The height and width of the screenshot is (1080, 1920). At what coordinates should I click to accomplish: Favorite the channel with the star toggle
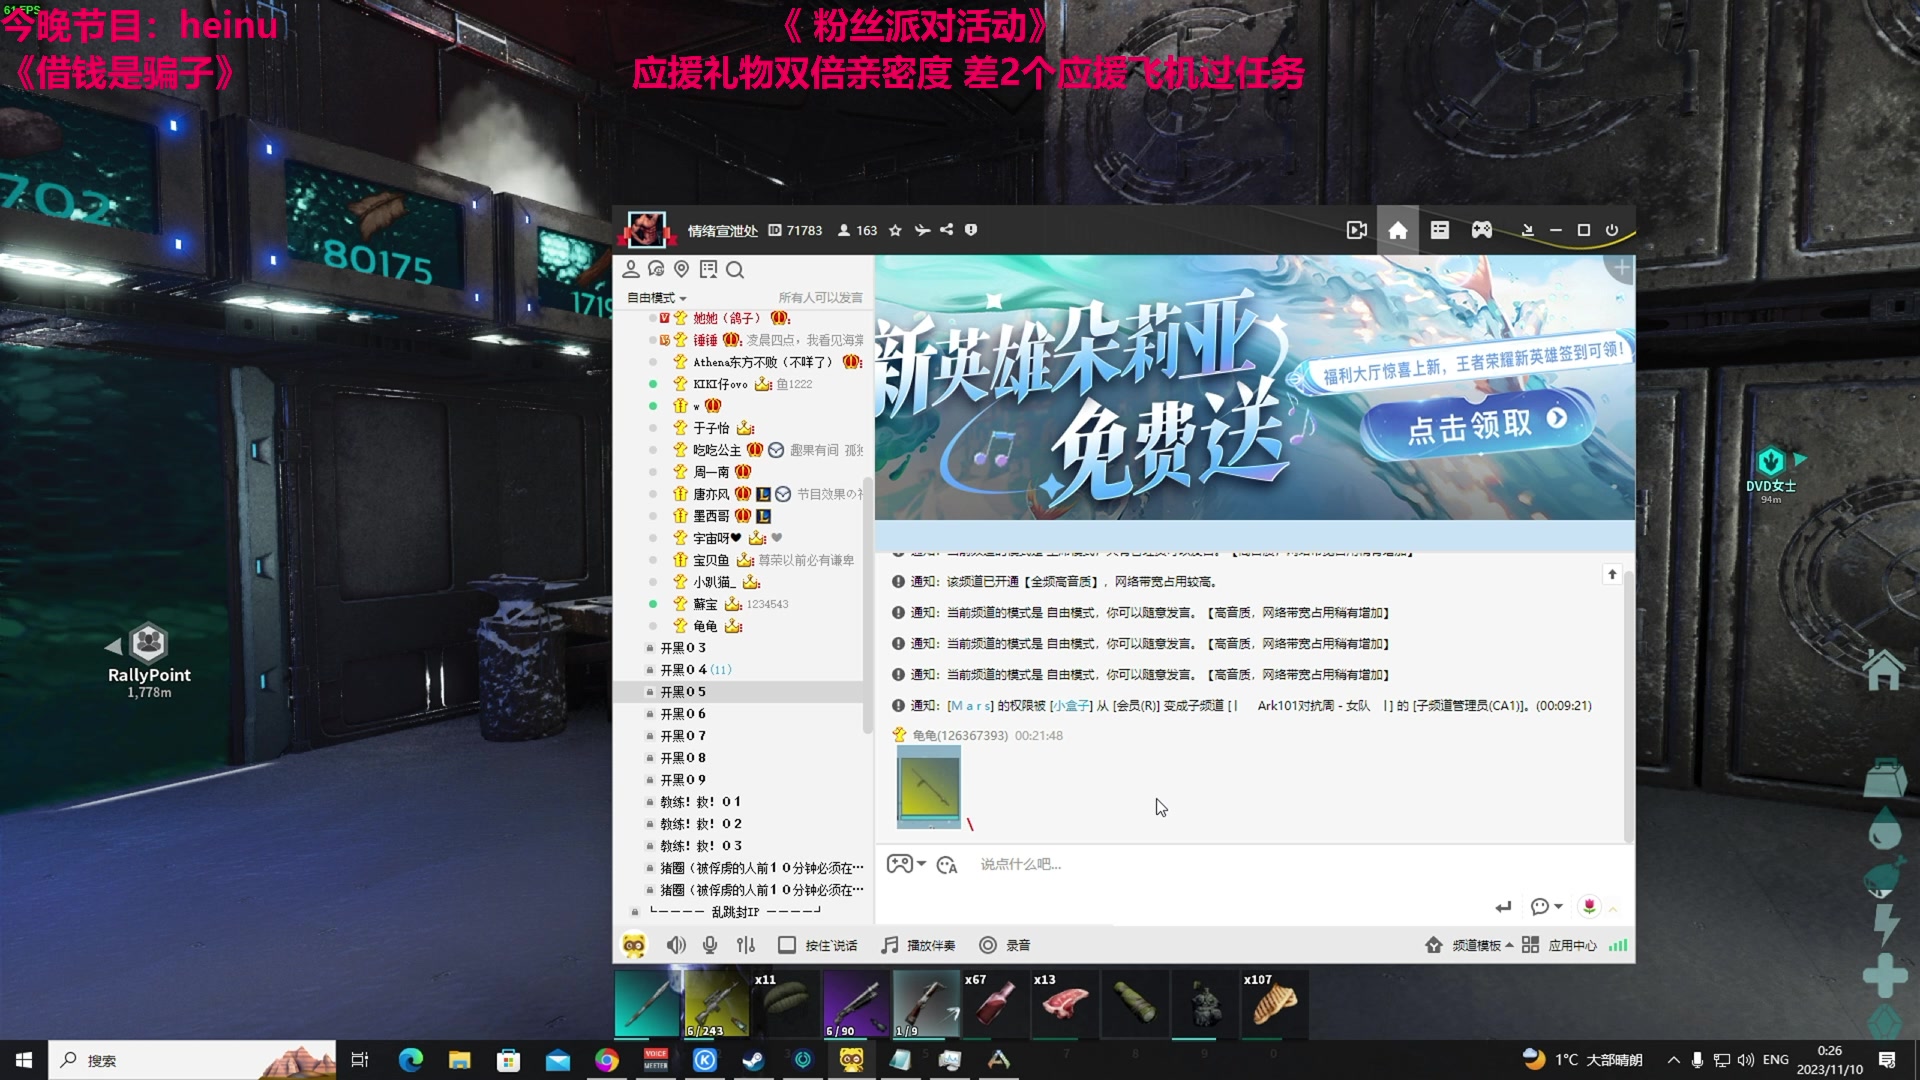[x=894, y=230]
